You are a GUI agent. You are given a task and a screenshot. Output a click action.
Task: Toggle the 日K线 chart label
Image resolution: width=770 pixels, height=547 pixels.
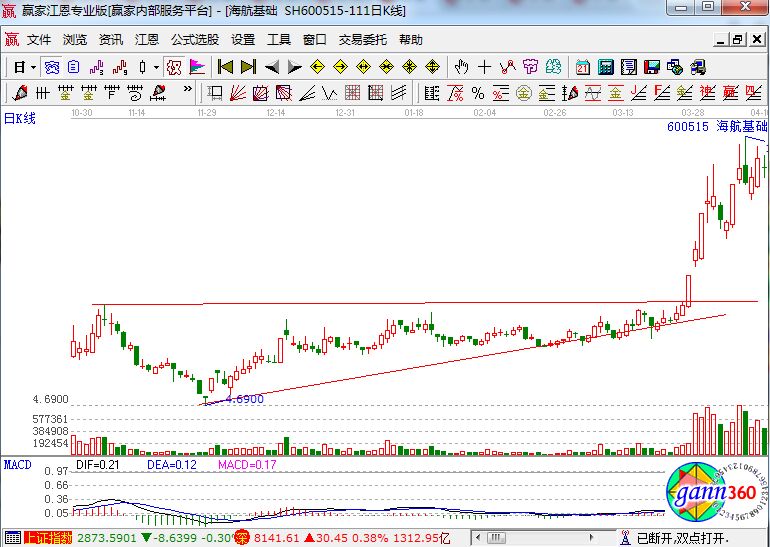19,118
